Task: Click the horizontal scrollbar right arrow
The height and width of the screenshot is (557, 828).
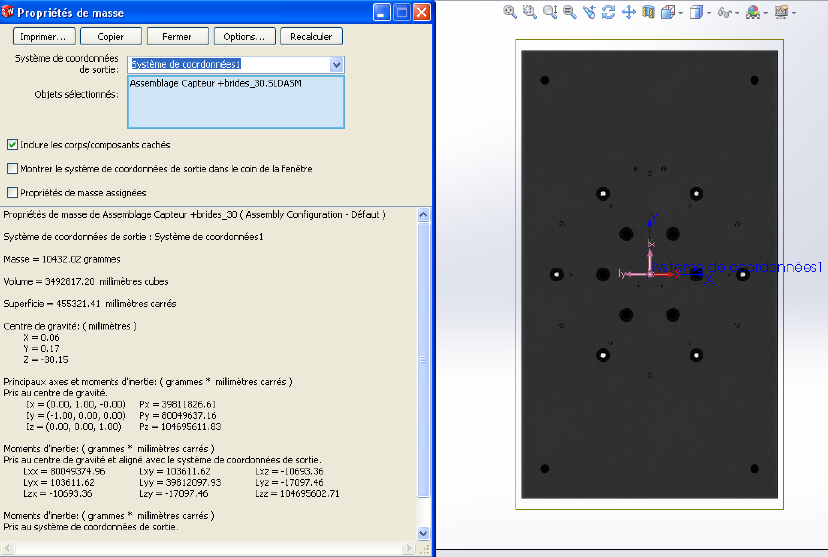Action: 408,548
